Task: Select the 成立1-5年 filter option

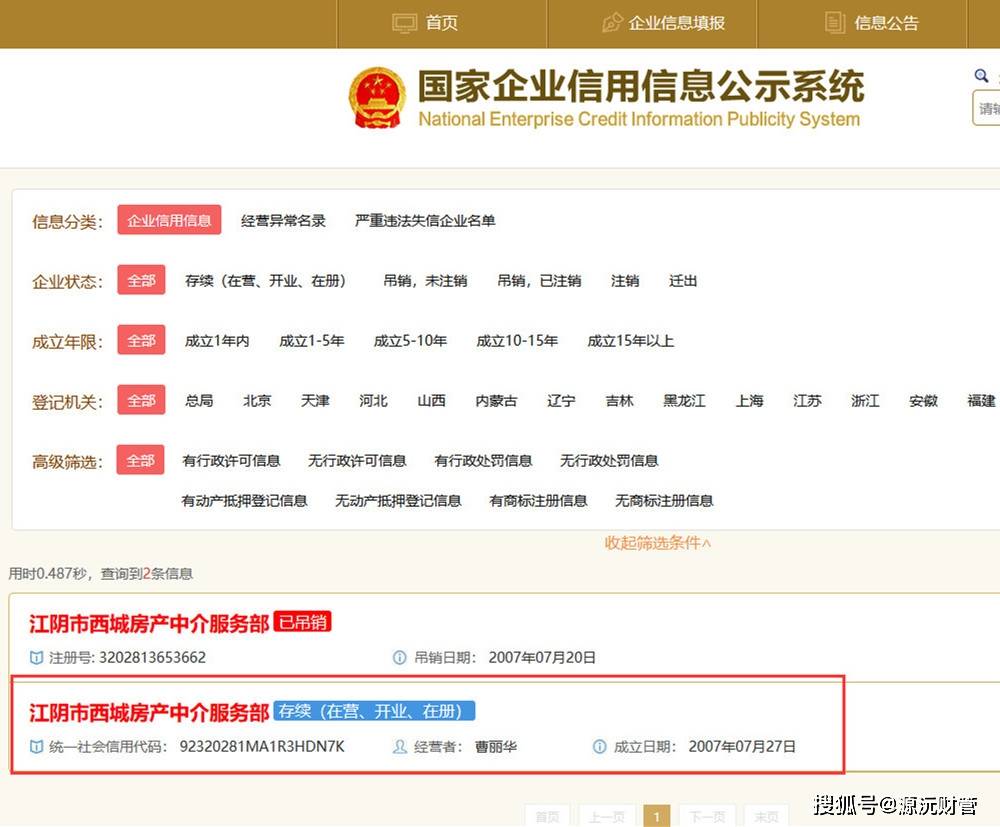Action: [311, 341]
